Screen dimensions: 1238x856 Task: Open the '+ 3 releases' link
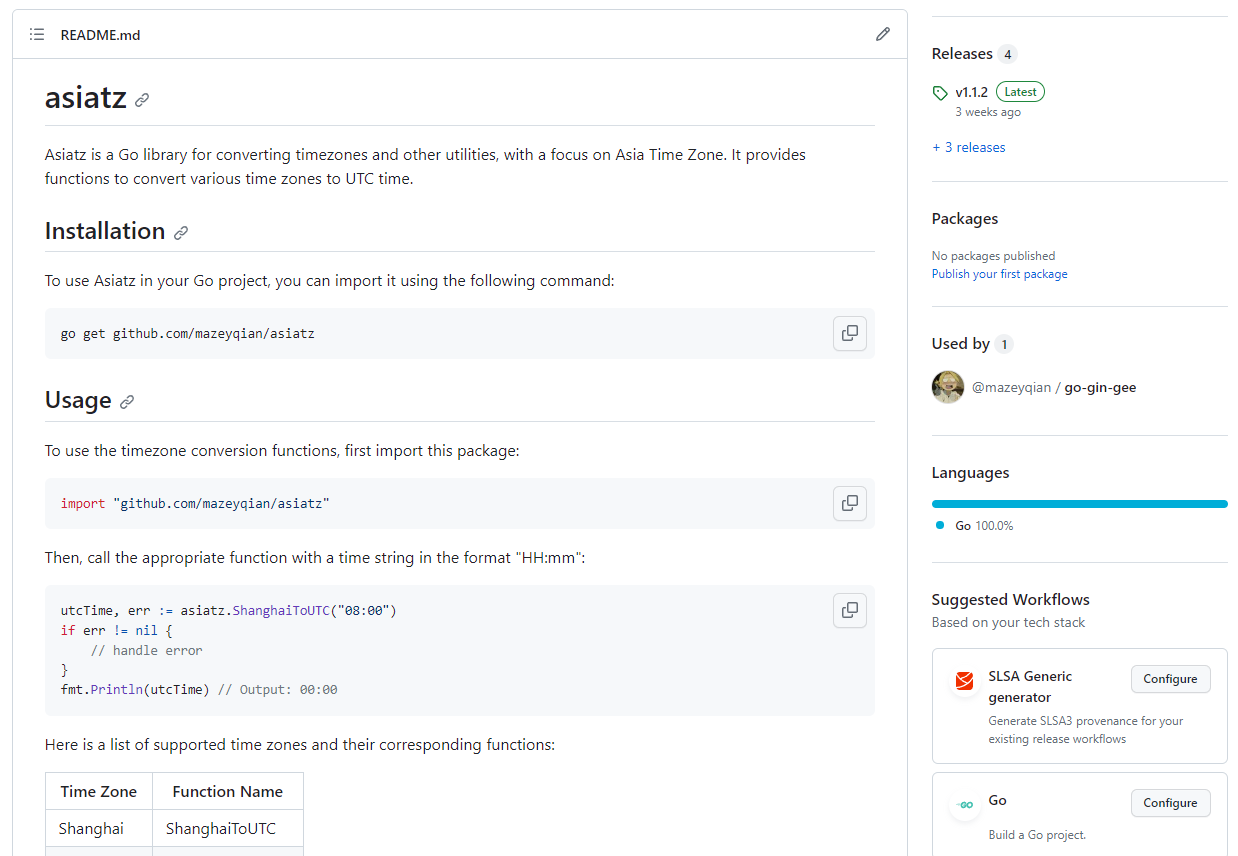point(968,147)
